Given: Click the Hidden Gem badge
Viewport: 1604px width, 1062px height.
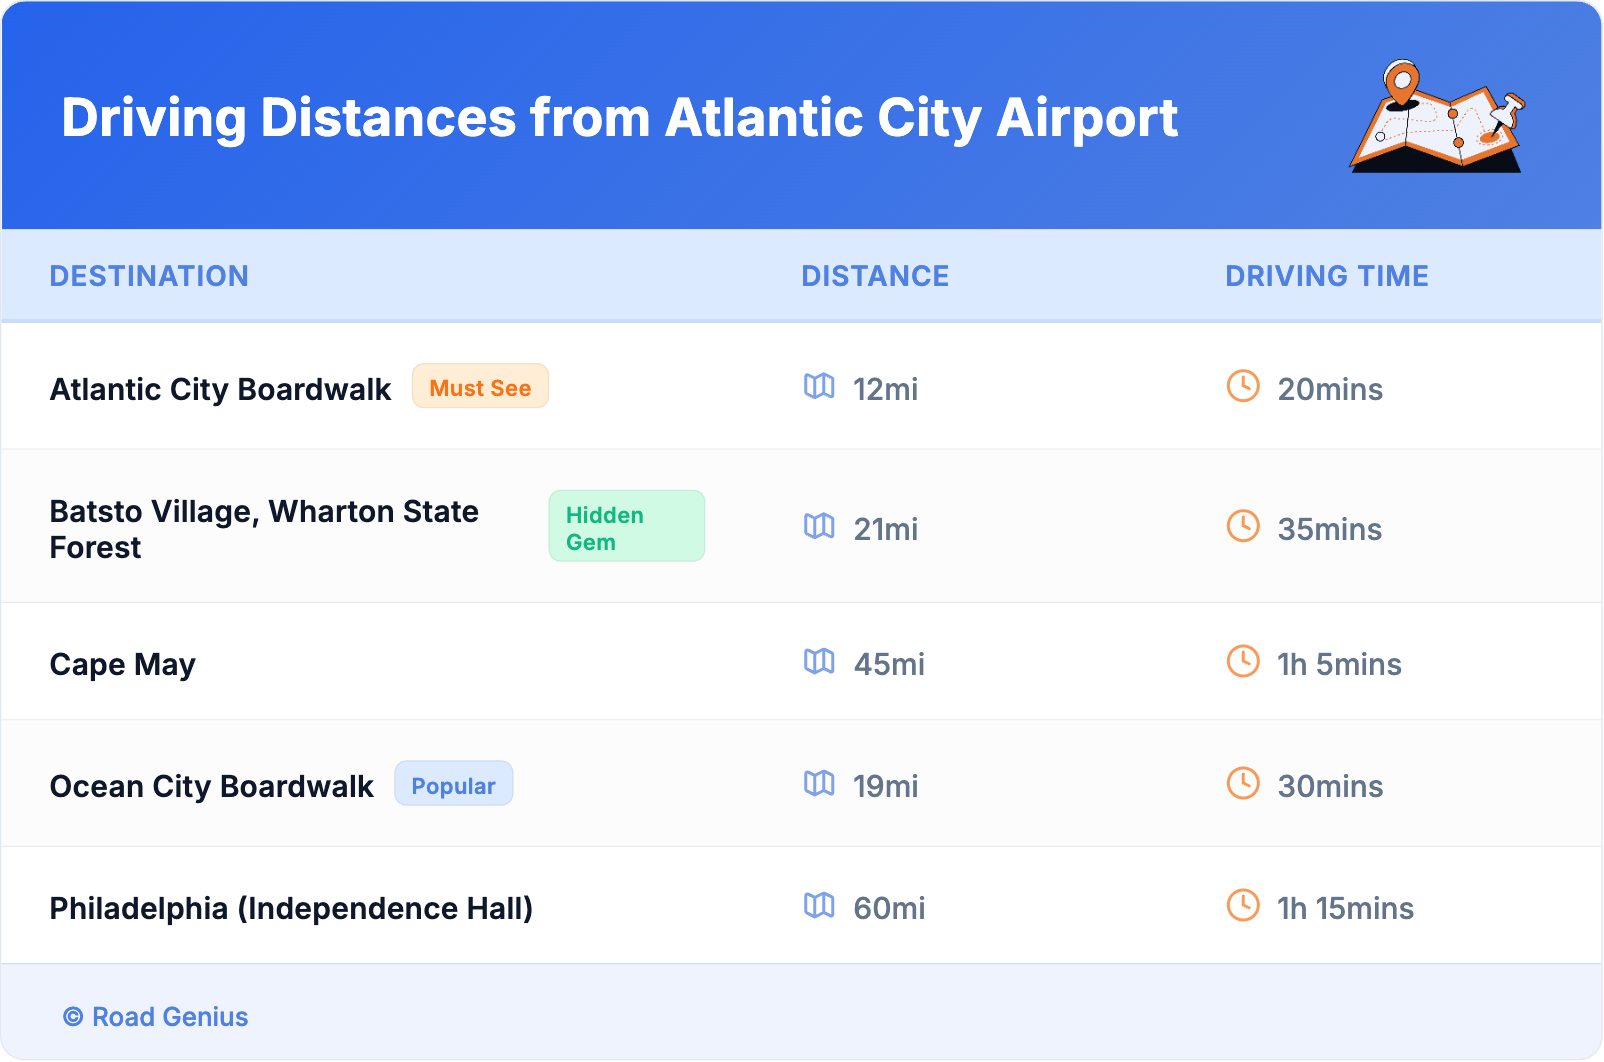Looking at the screenshot, I should (626, 527).
